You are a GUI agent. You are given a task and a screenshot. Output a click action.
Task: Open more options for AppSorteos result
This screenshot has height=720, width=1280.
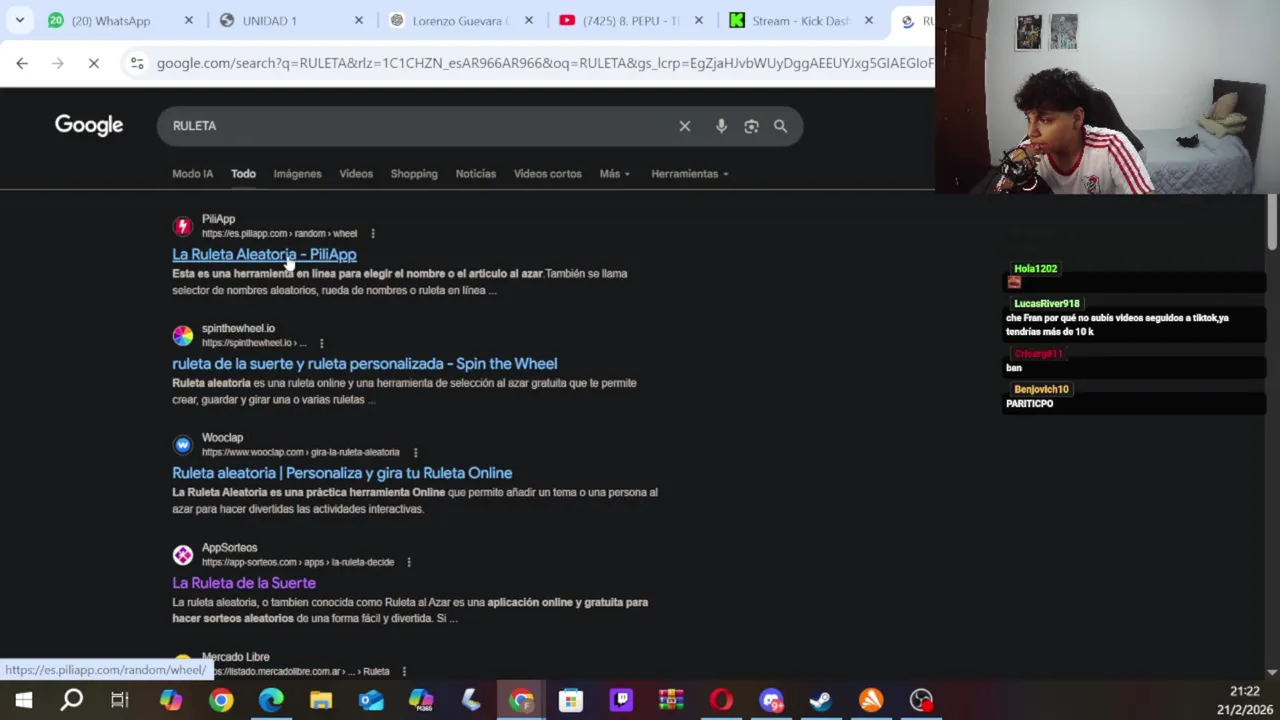409,562
